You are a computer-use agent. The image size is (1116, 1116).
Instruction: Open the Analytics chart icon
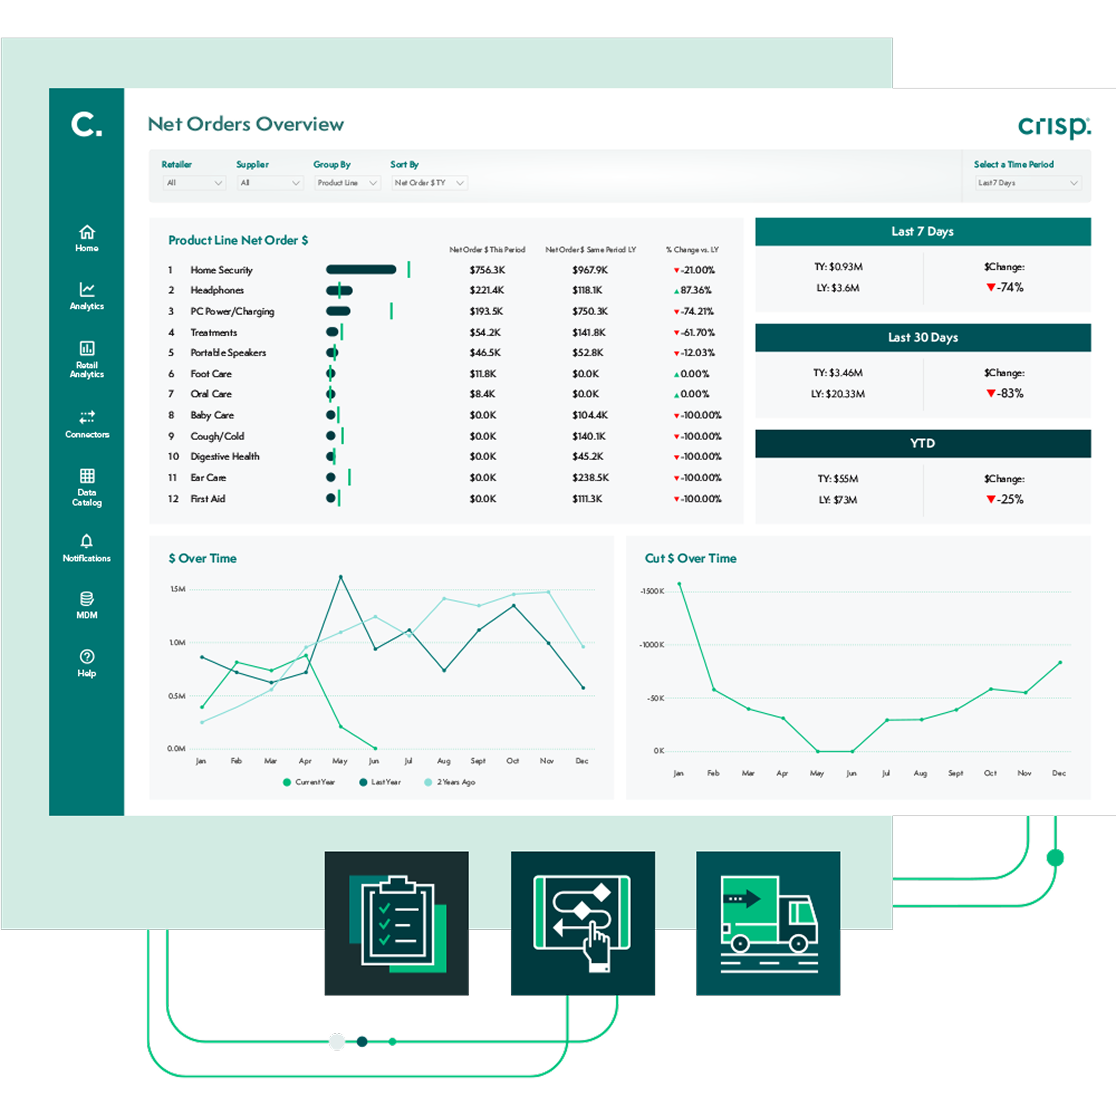tap(87, 290)
